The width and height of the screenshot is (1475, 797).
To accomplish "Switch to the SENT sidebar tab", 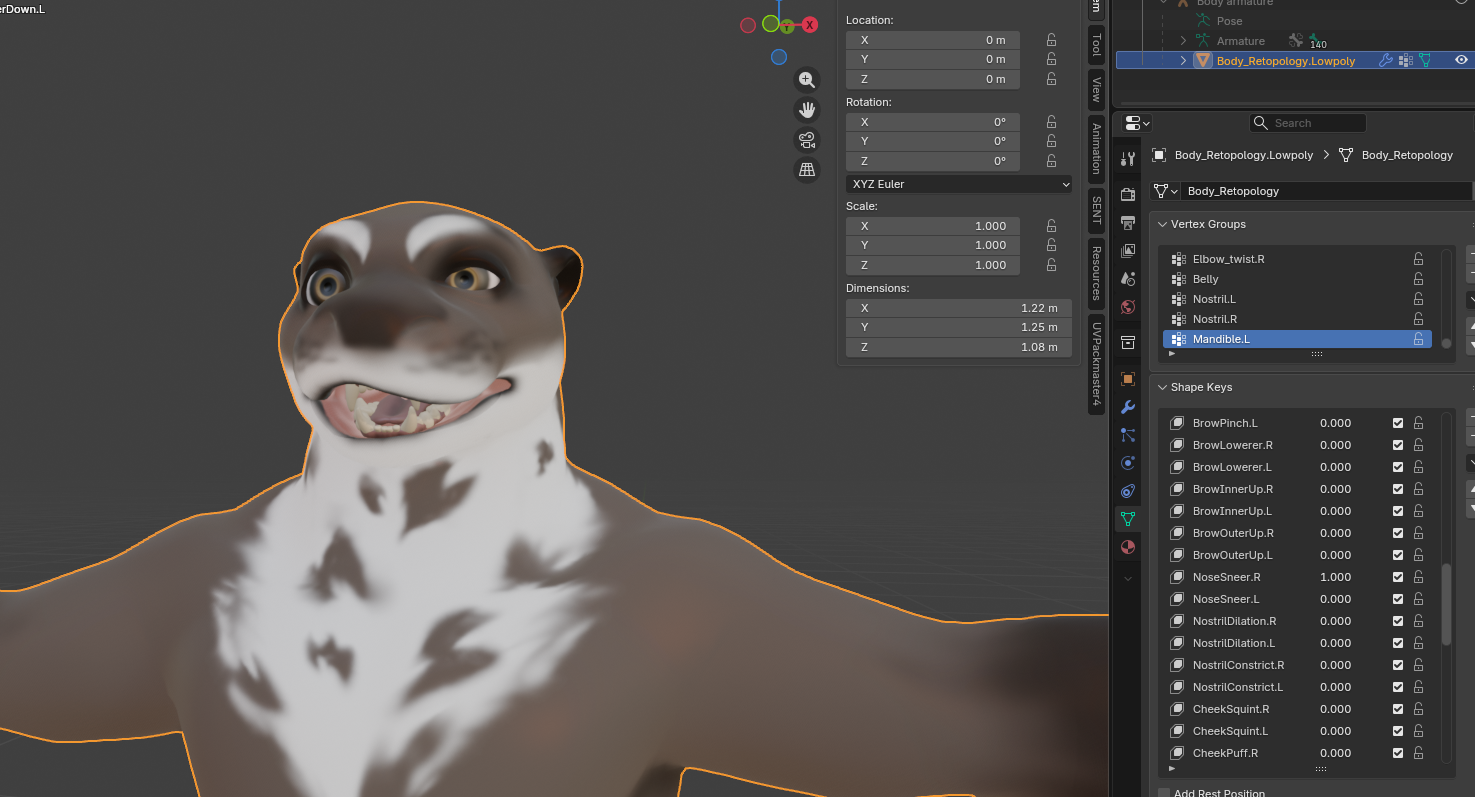I will [x=1096, y=210].
